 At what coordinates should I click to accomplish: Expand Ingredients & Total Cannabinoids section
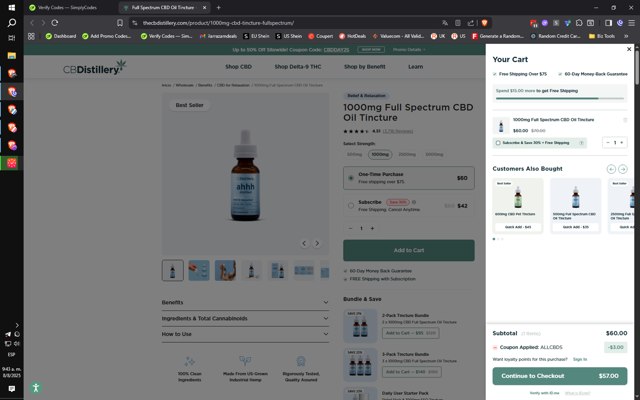[x=245, y=318]
